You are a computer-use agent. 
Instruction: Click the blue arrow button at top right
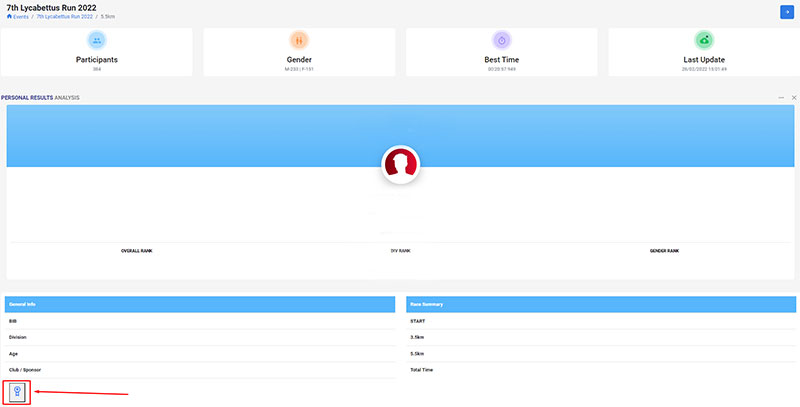(x=787, y=11)
